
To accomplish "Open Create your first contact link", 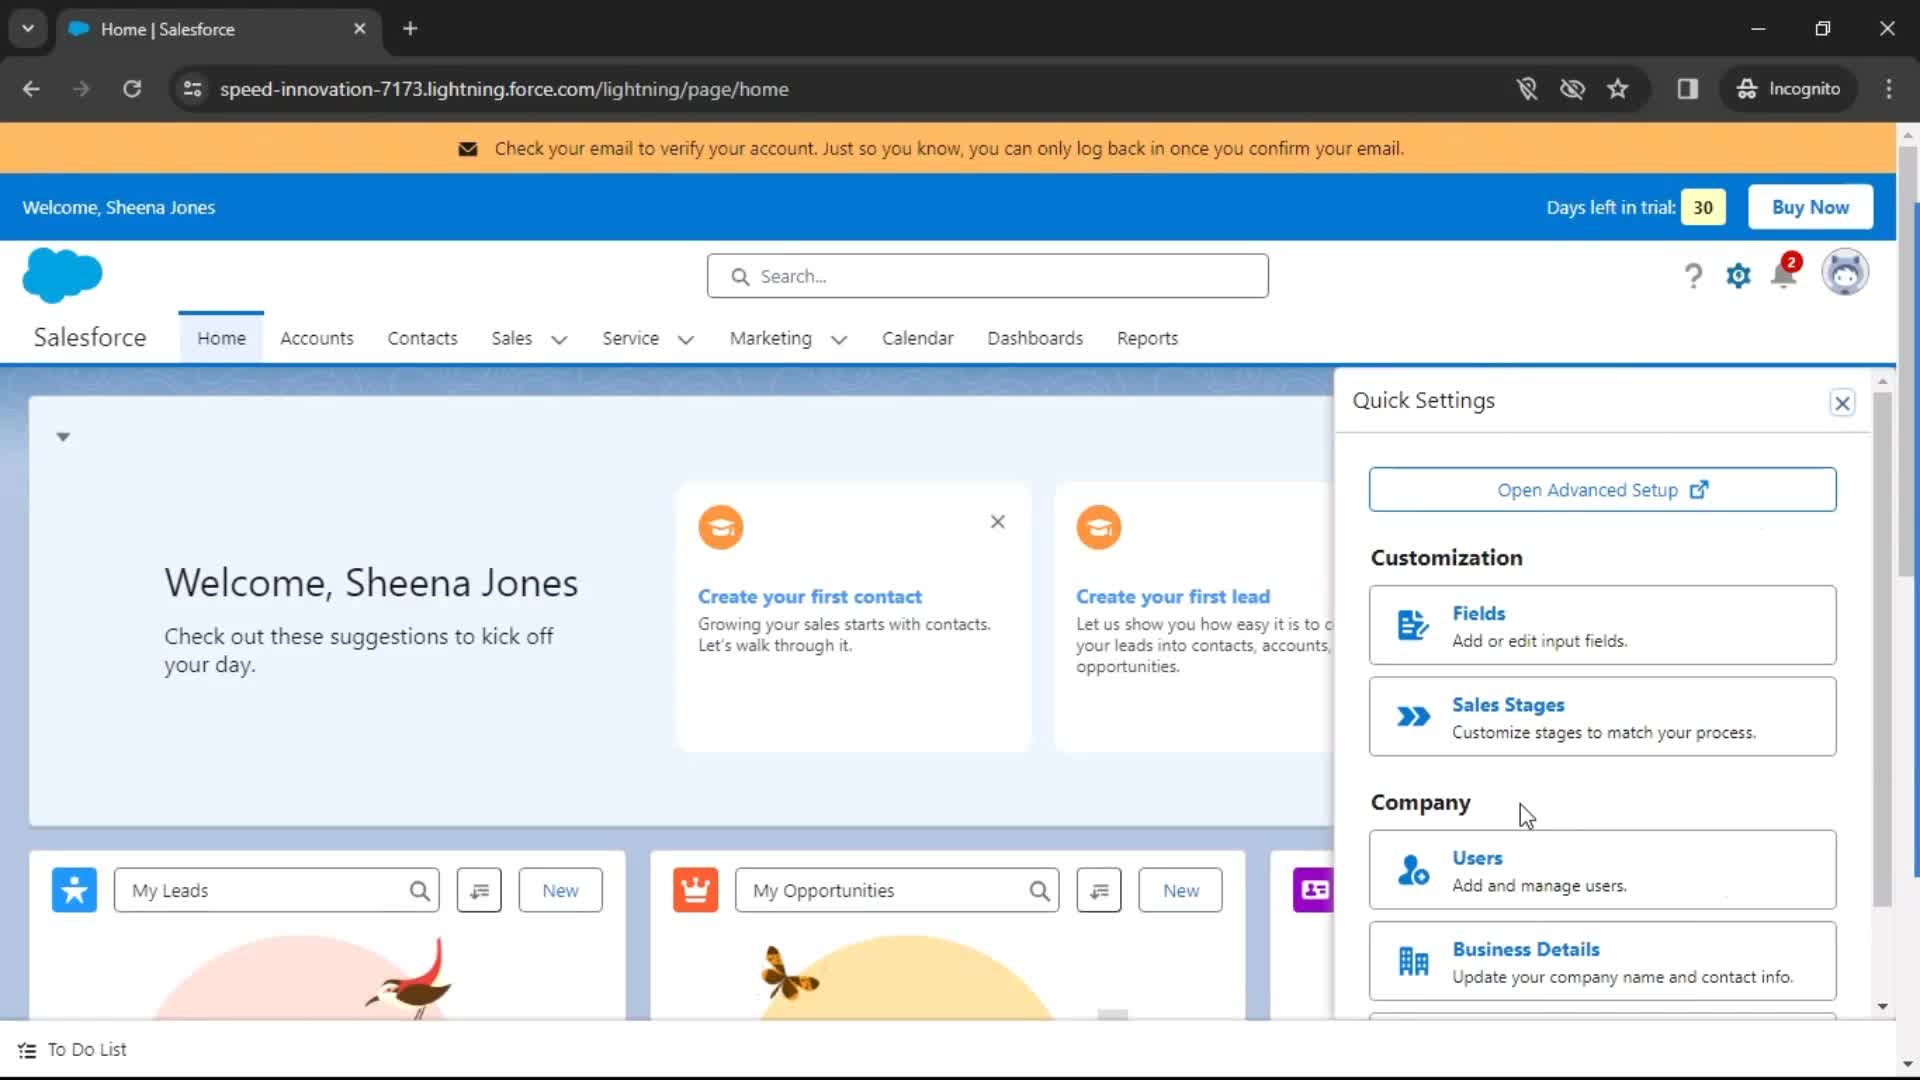I will point(809,597).
